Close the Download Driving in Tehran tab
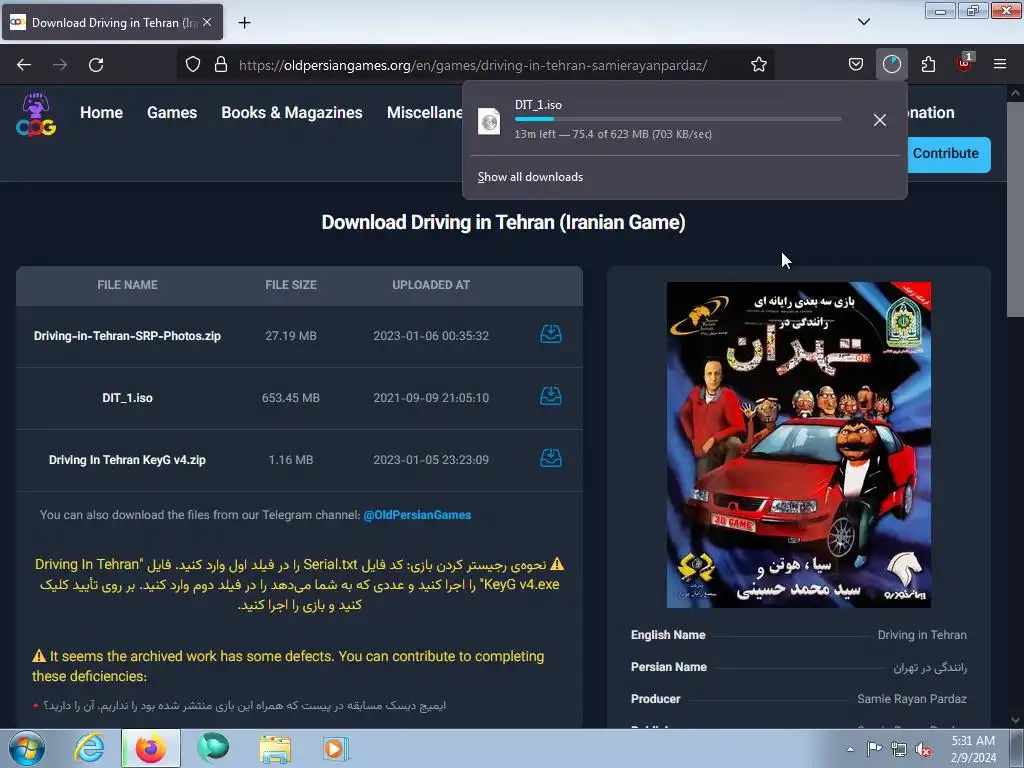This screenshot has height=768, width=1024. 207,22
